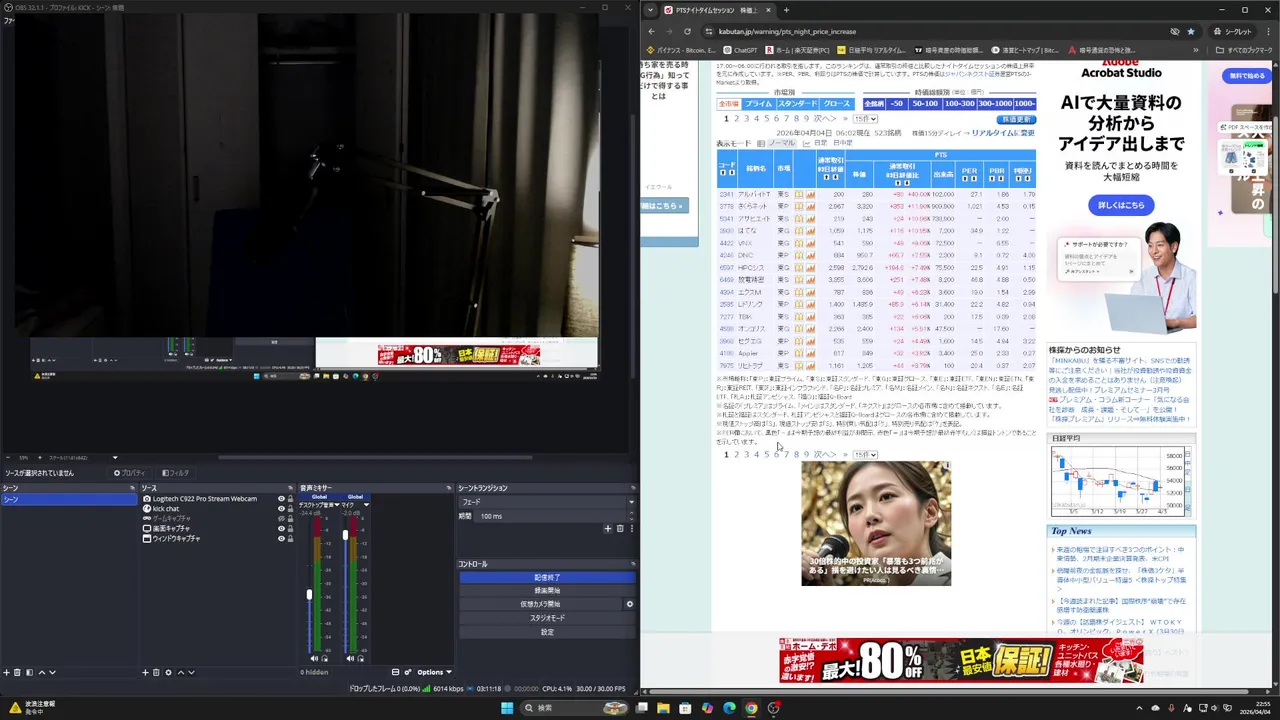Open virtual camera settings gear
1280x720 pixels.
(630, 604)
